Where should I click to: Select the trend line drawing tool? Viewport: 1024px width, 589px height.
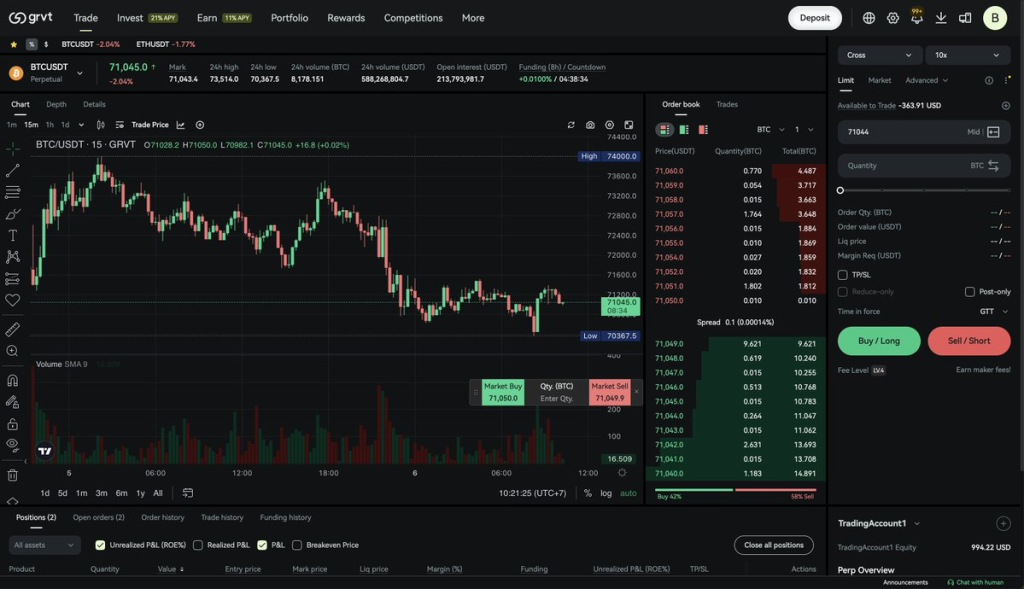[13, 170]
